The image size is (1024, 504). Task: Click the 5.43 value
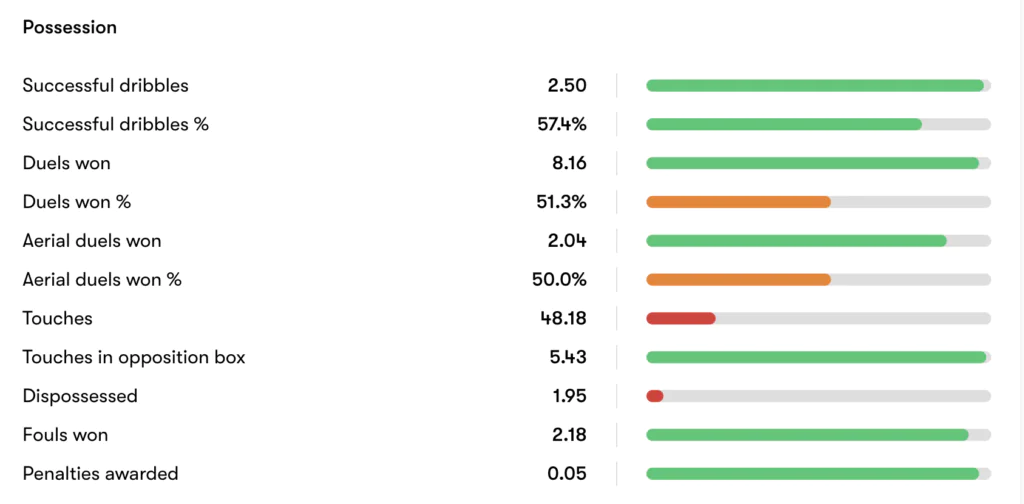(567, 357)
